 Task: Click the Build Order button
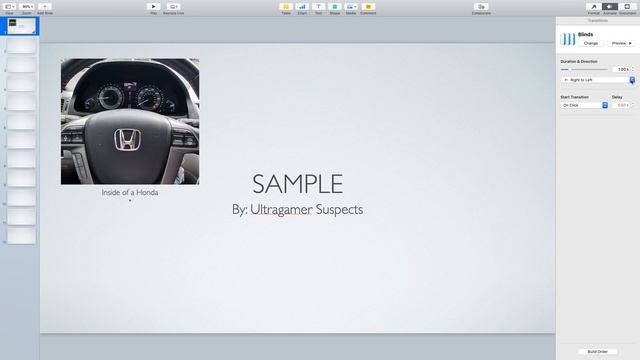pyautogui.click(x=598, y=351)
